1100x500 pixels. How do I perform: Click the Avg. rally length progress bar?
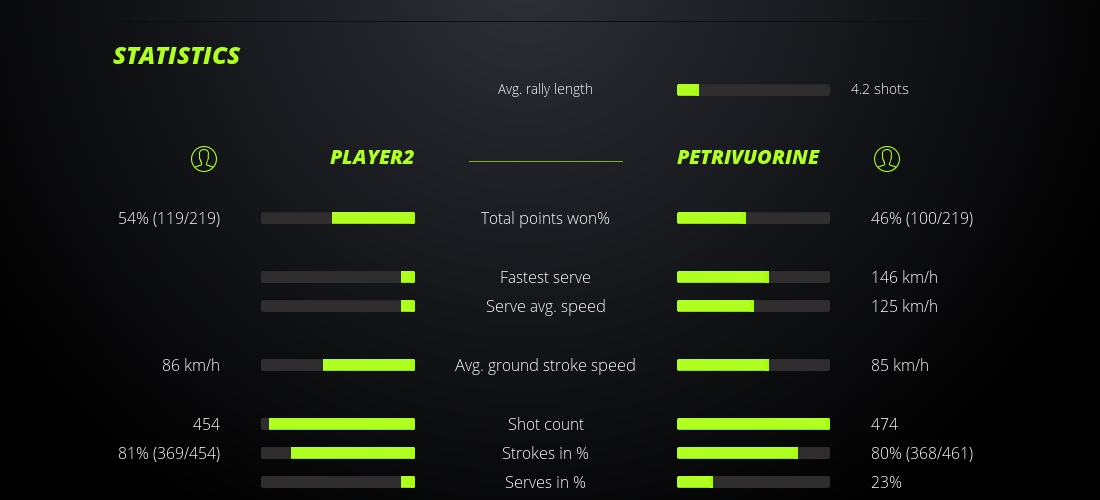click(753, 90)
